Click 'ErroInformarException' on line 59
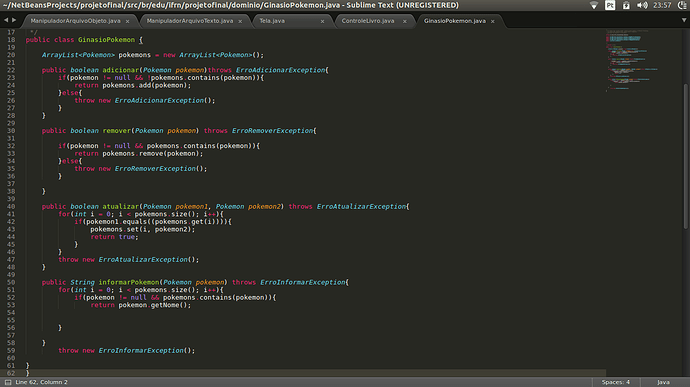Image resolution: width=690 pixels, height=387 pixels. pyautogui.click(x=141, y=350)
